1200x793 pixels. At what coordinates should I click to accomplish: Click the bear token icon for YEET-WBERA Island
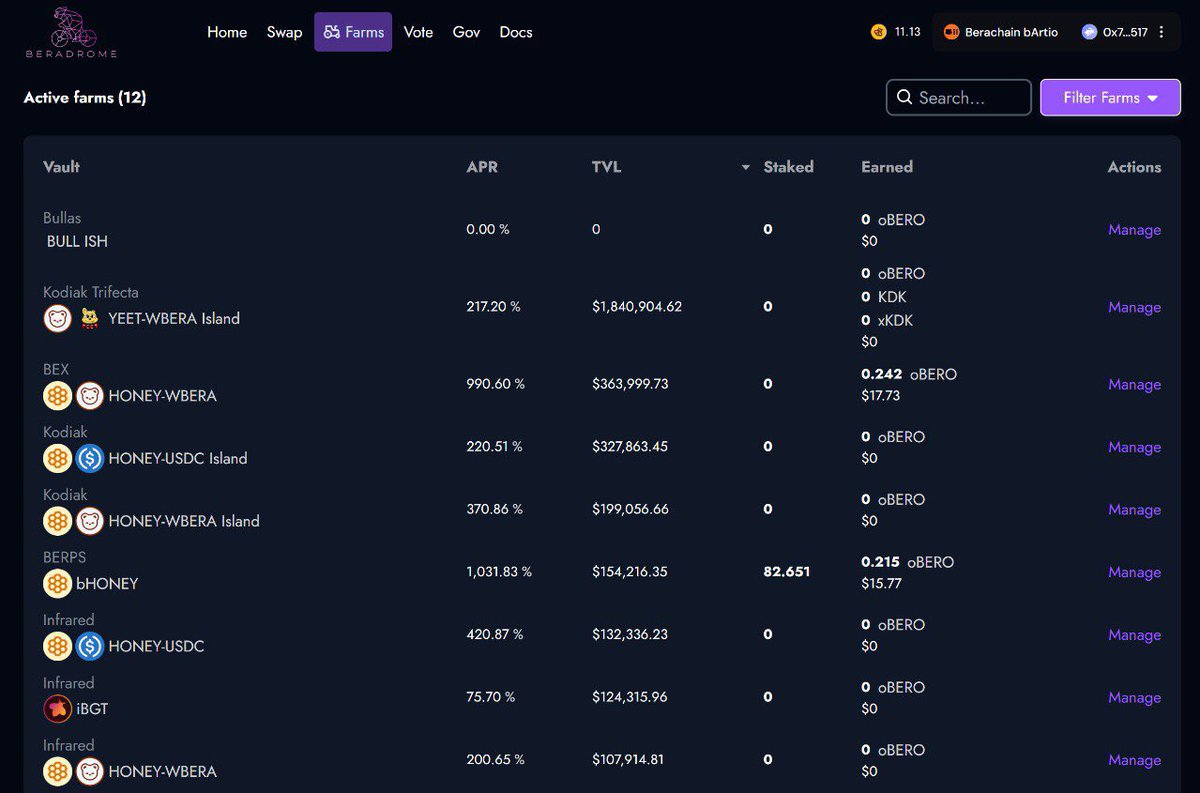pos(57,319)
